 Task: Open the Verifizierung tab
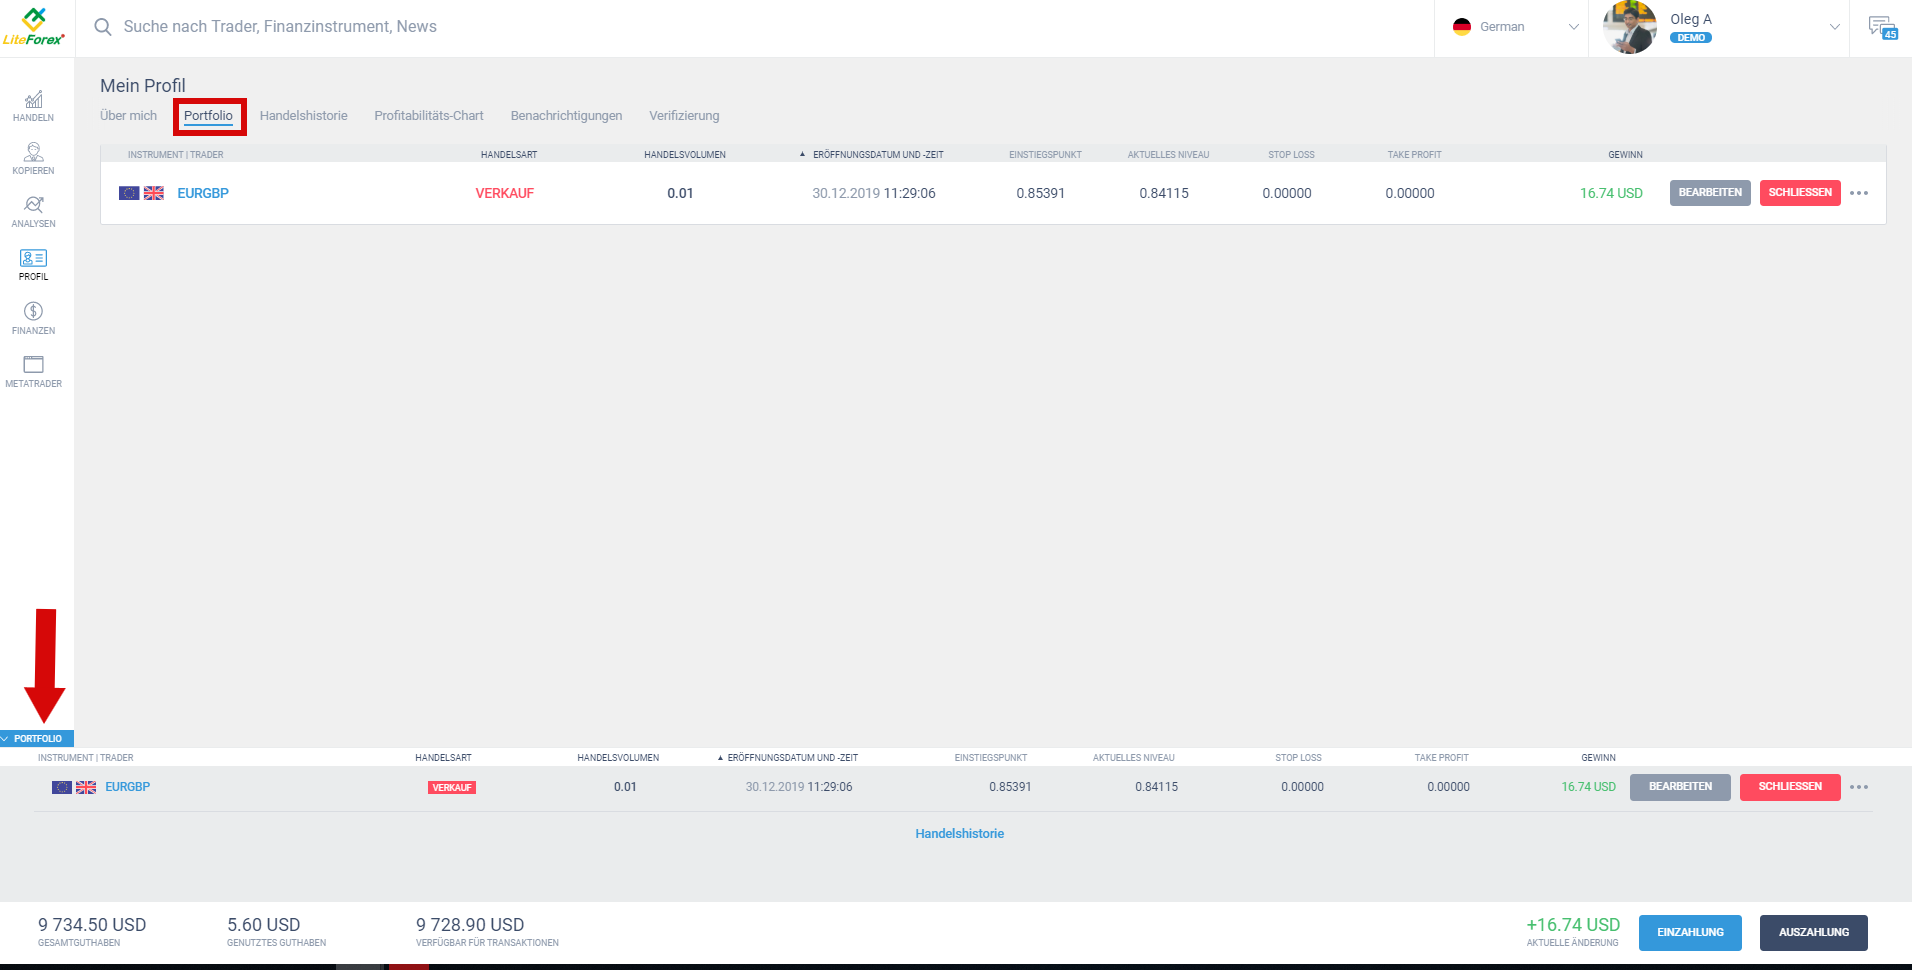pos(684,115)
